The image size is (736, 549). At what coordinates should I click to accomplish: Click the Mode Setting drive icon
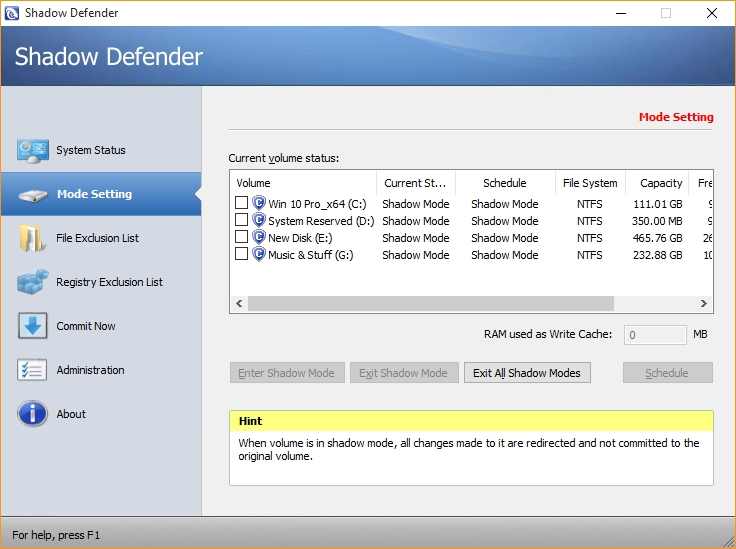pyautogui.click(x=33, y=195)
